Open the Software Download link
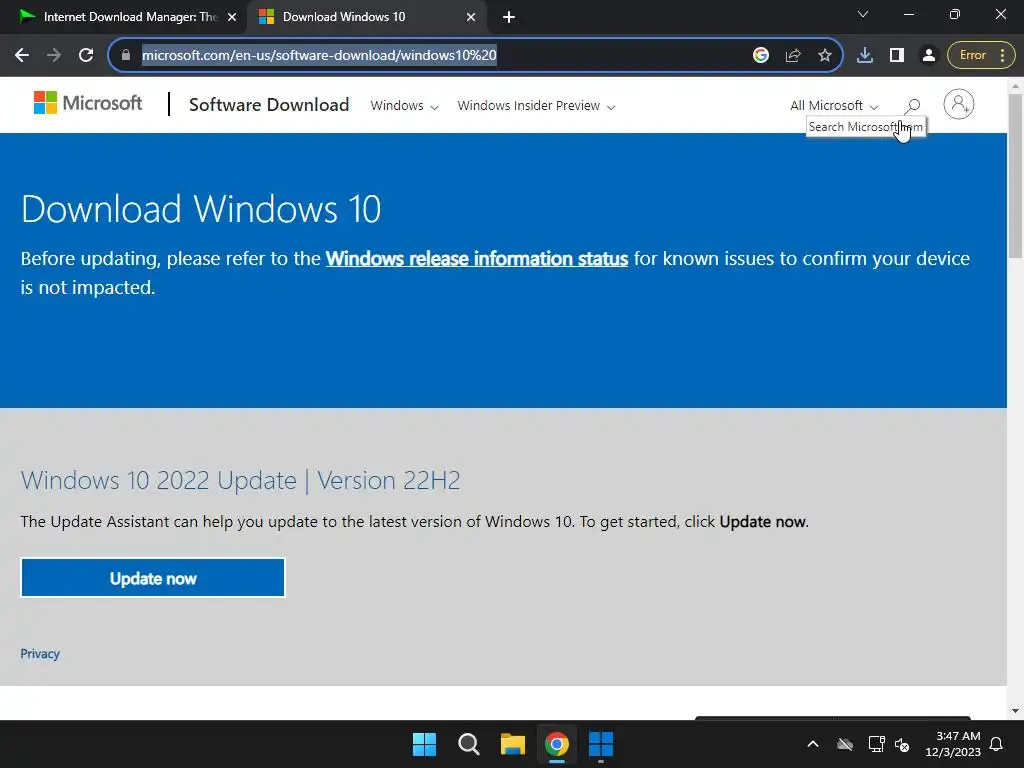Viewport: 1024px width, 768px height. [269, 104]
